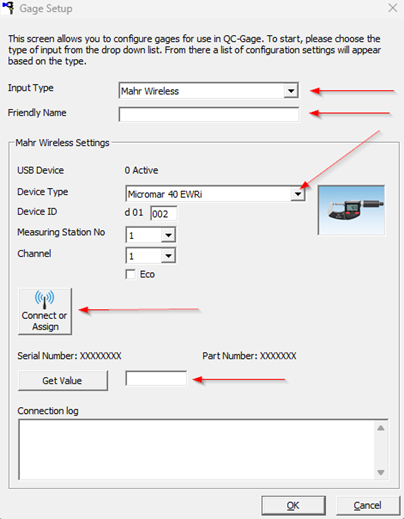Screen dimensions: 404x519
Task: Click the Micromar 40 EWRi selection text
Action: (x=165, y=194)
